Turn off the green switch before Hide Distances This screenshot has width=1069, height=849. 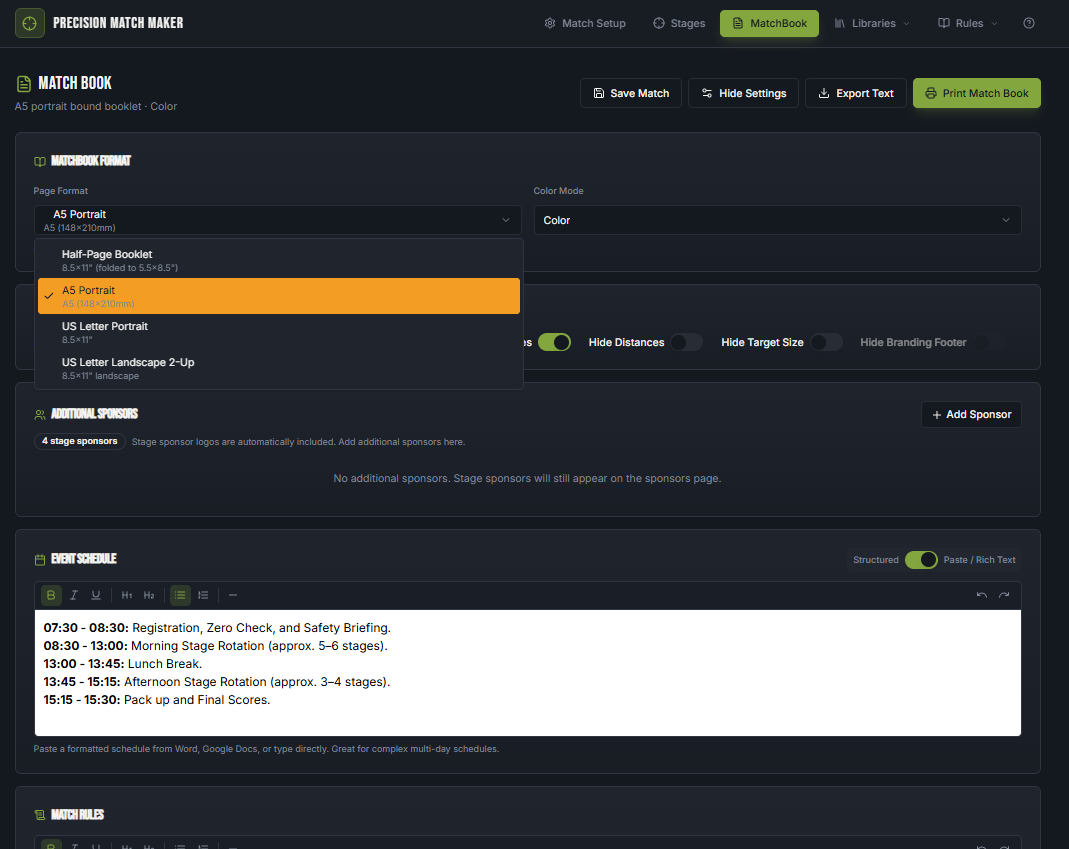(x=554, y=342)
